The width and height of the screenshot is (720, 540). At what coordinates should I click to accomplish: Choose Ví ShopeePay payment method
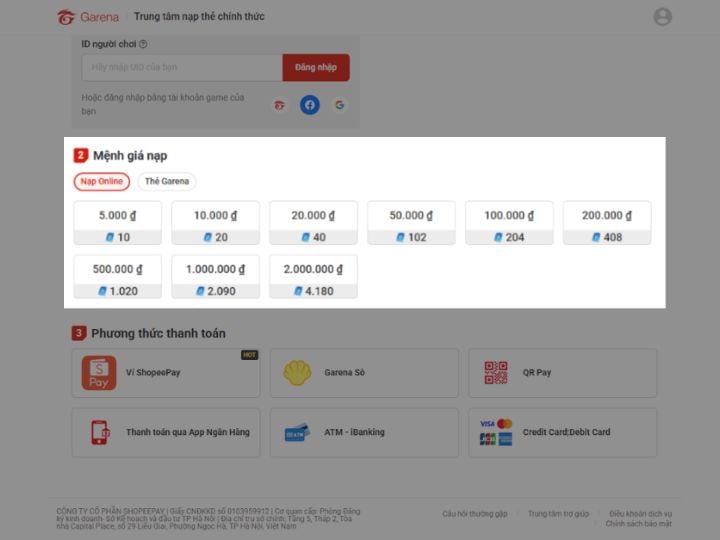click(166, 373)
